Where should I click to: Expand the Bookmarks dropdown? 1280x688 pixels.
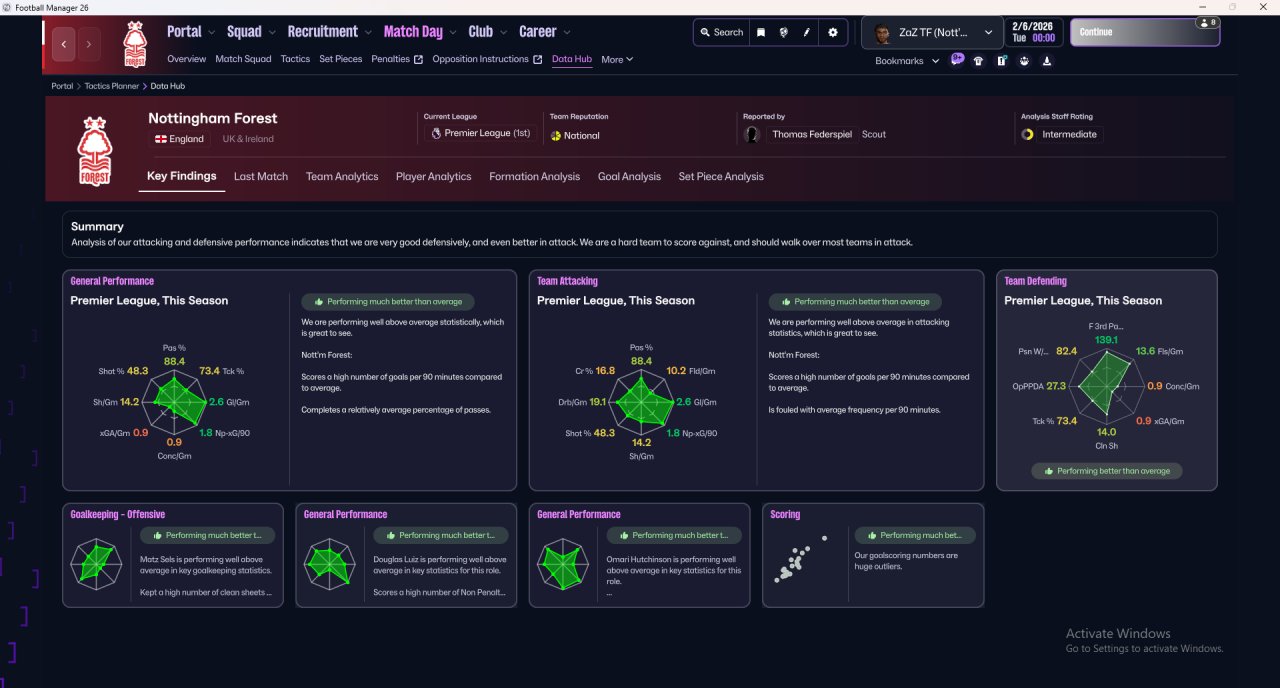[907, 61]
